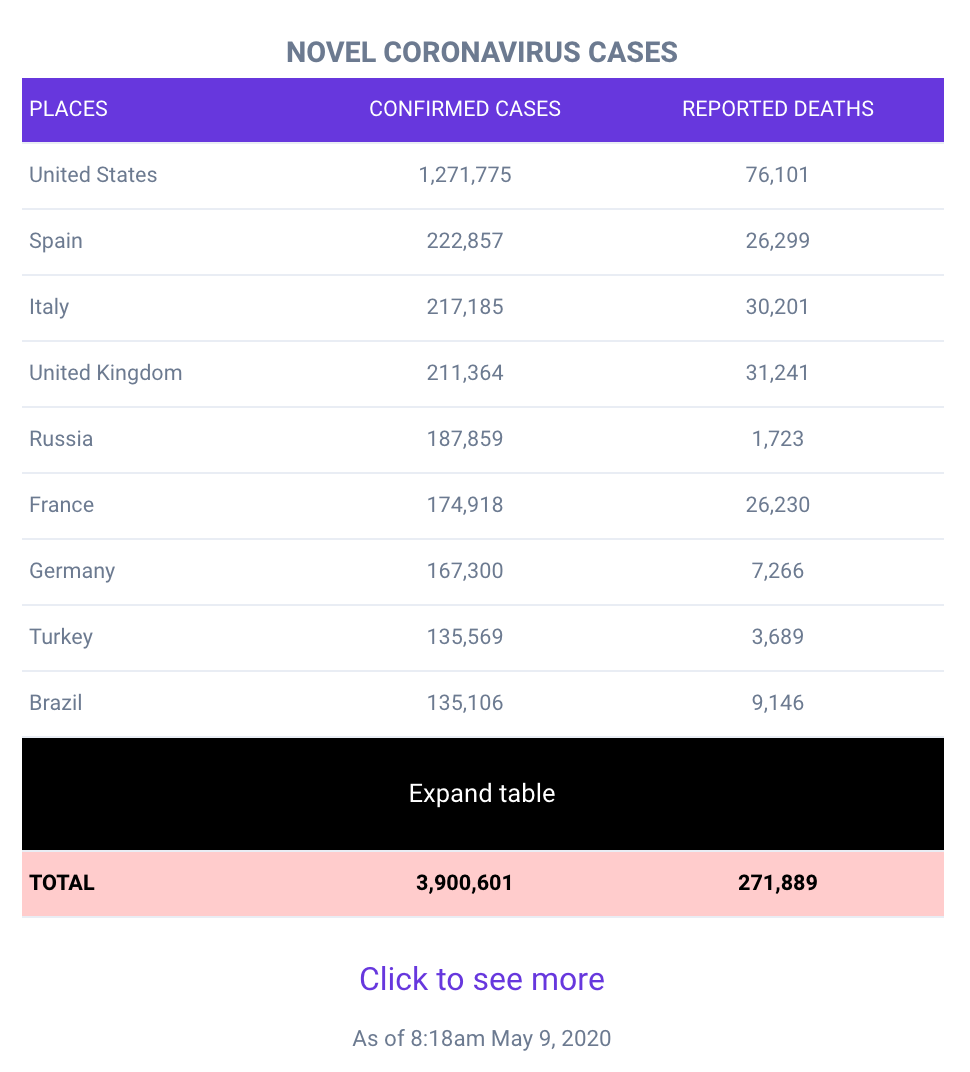
Task: Click the total deaths value 271,889
Action: tap(778, 883)
